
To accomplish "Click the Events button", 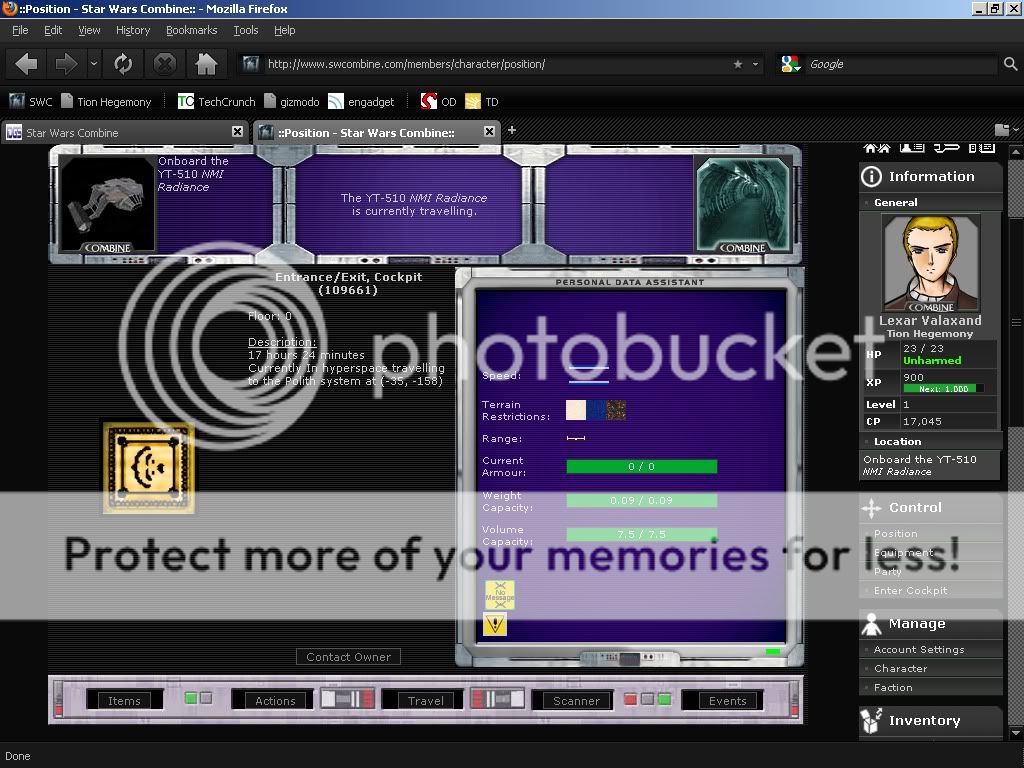I will (x=728, y=701).
